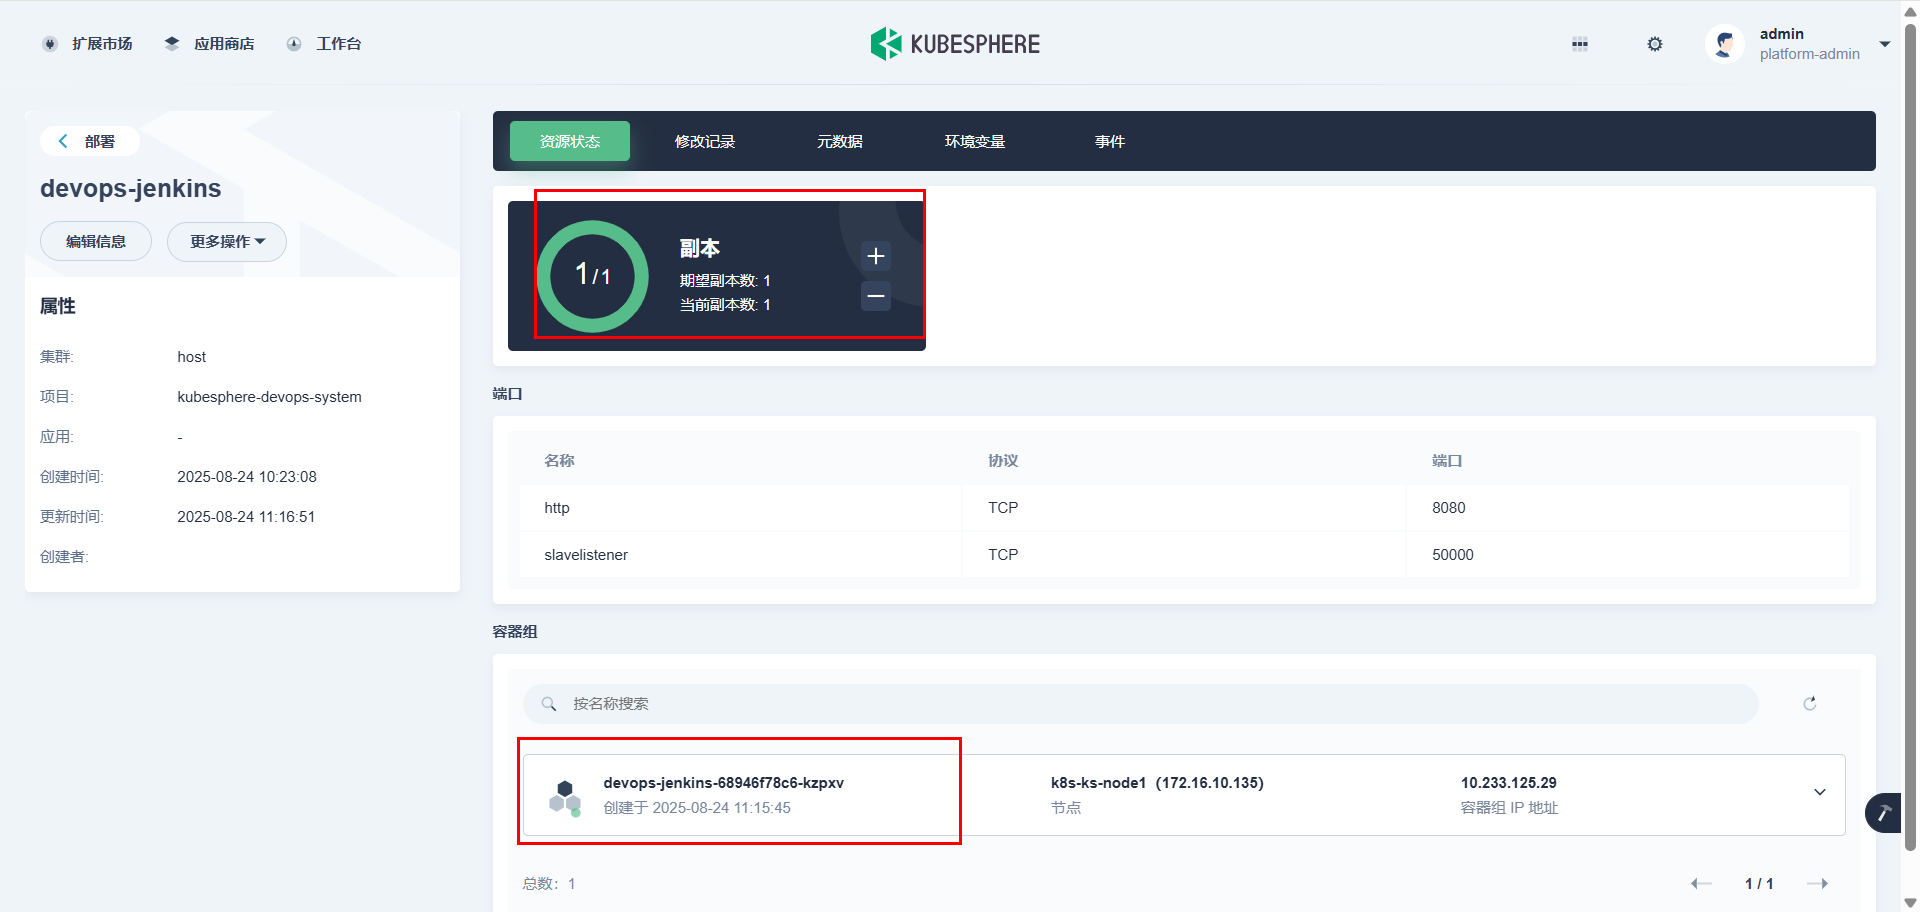
Task: Click the 名称 column header
Action: (559, 461)
